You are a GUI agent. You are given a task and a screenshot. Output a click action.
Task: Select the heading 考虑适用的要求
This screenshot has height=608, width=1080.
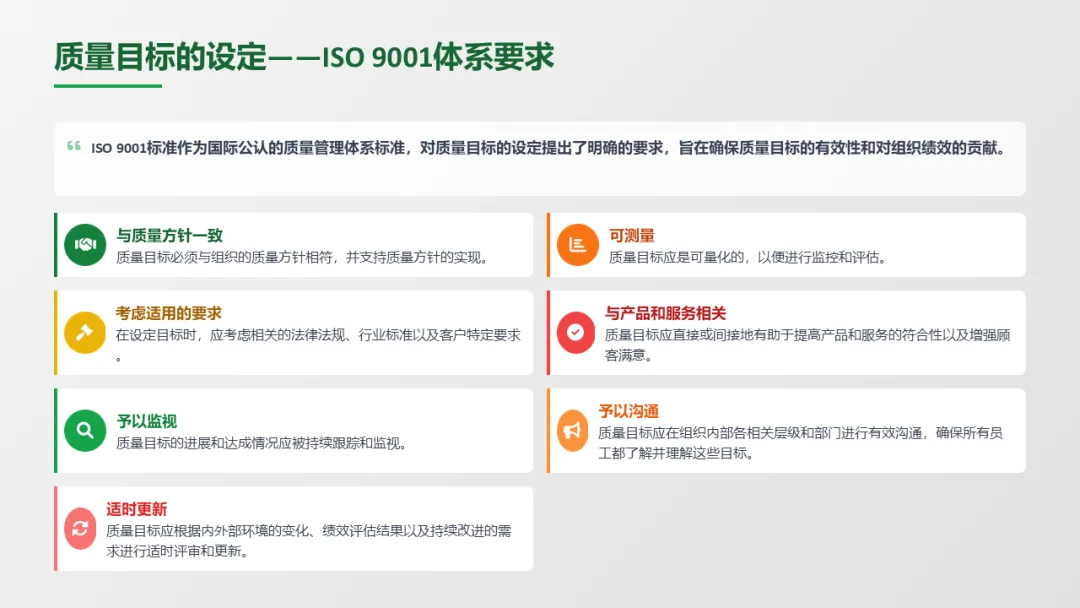(169, 313)
